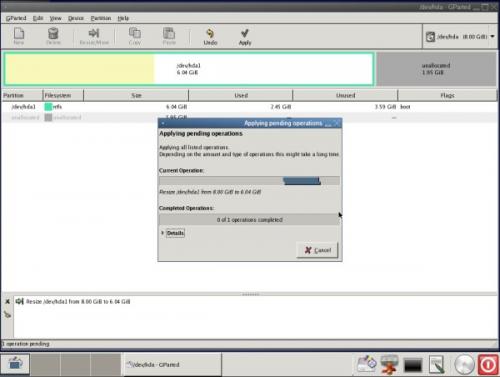
Task: Click the ntfs filesystem color swatch
Action: click(x=48, y=107)
